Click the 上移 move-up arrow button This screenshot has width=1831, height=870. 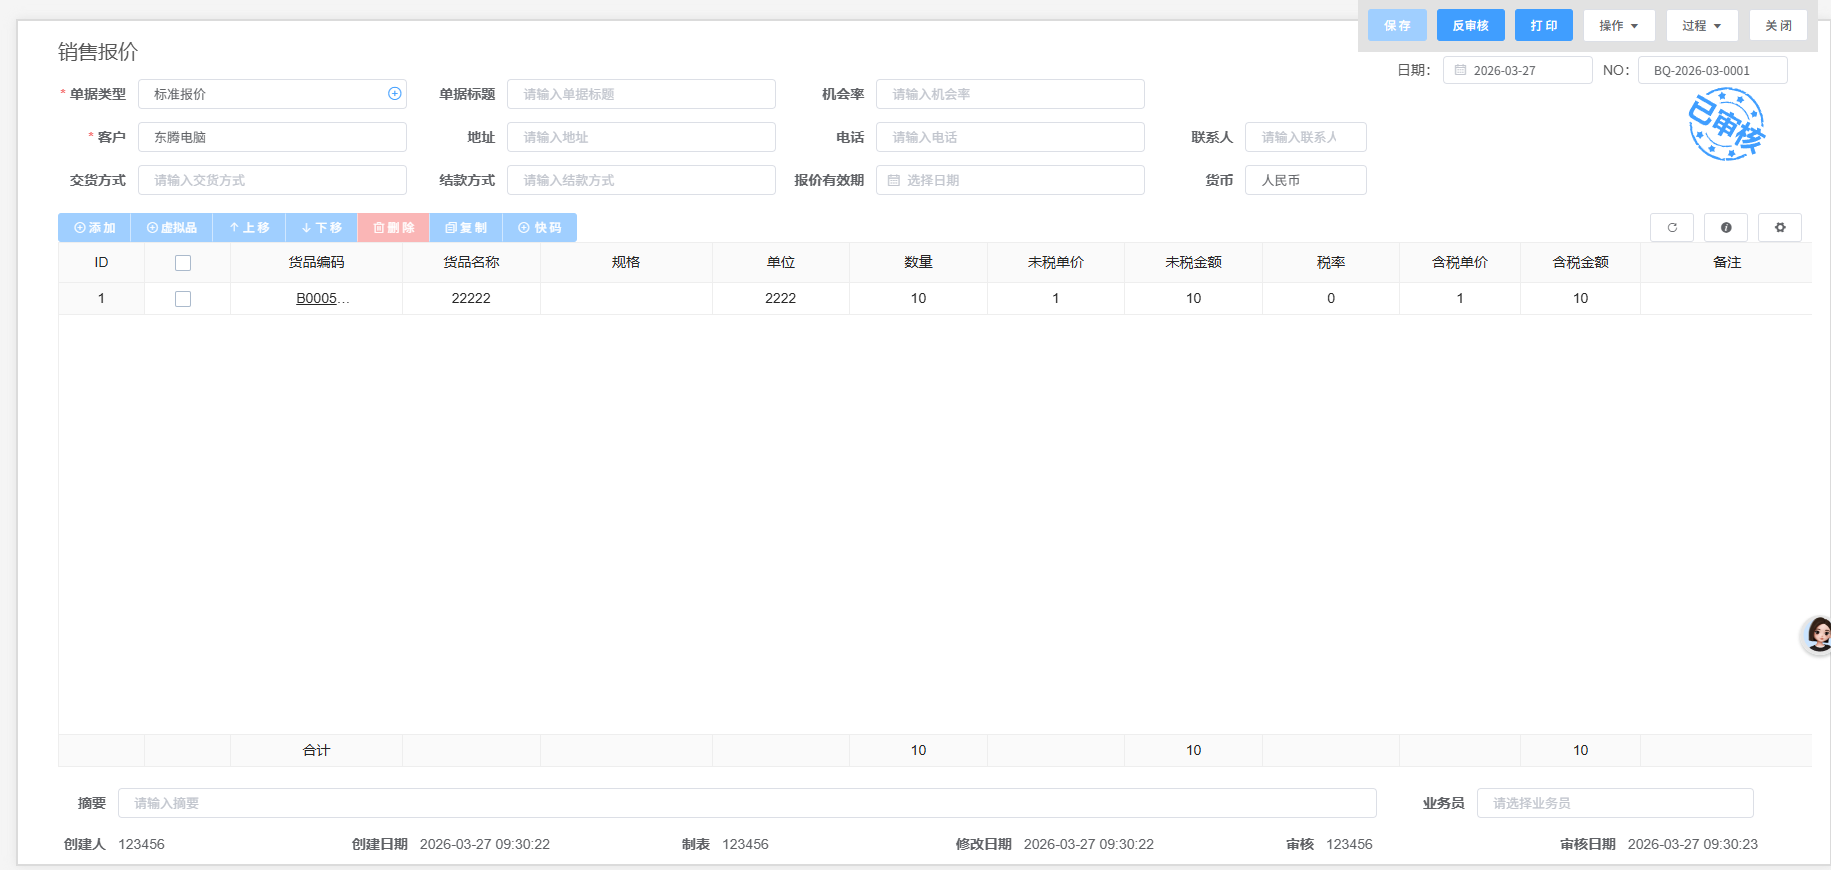point(249,228)
